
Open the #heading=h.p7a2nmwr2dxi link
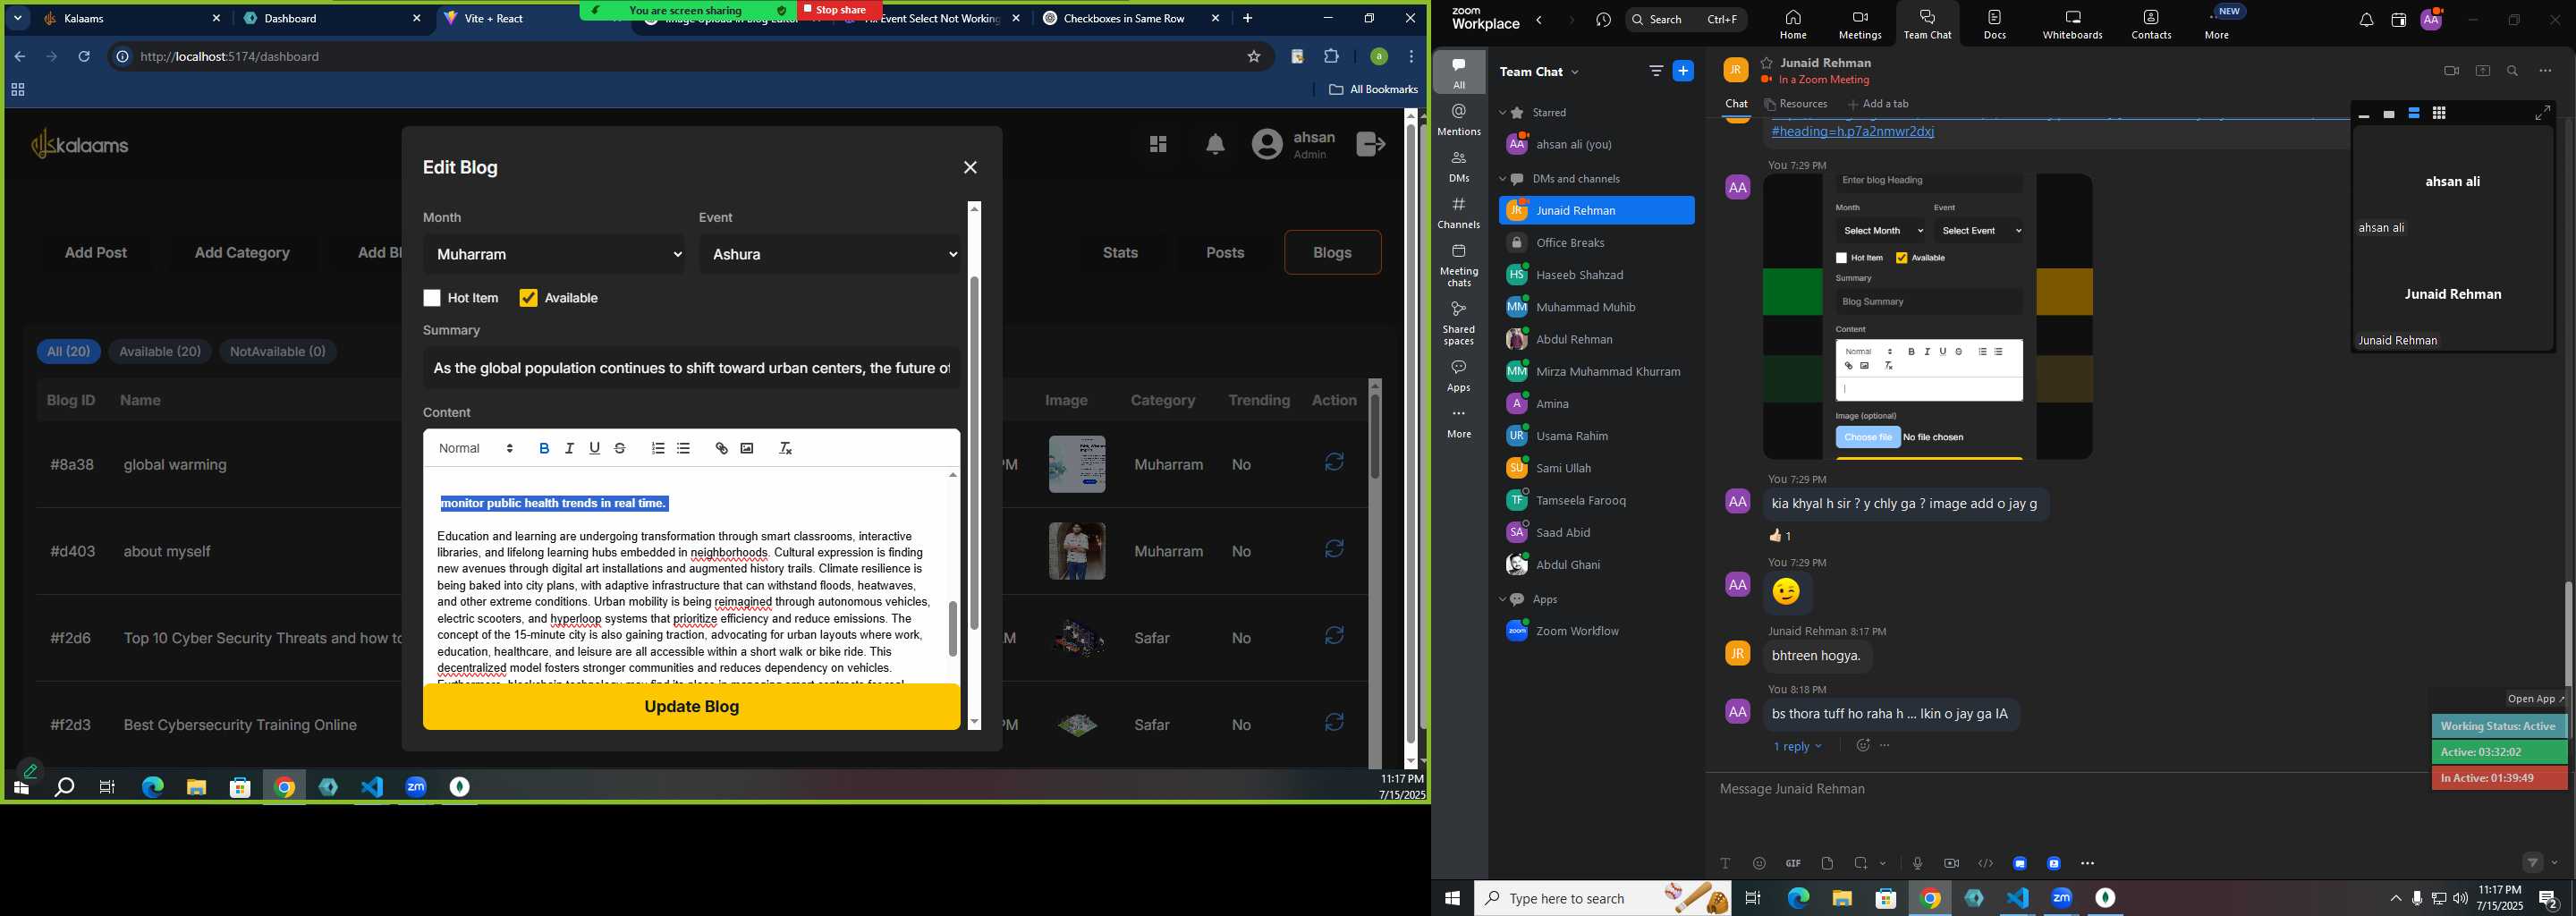coord(1852,131)
